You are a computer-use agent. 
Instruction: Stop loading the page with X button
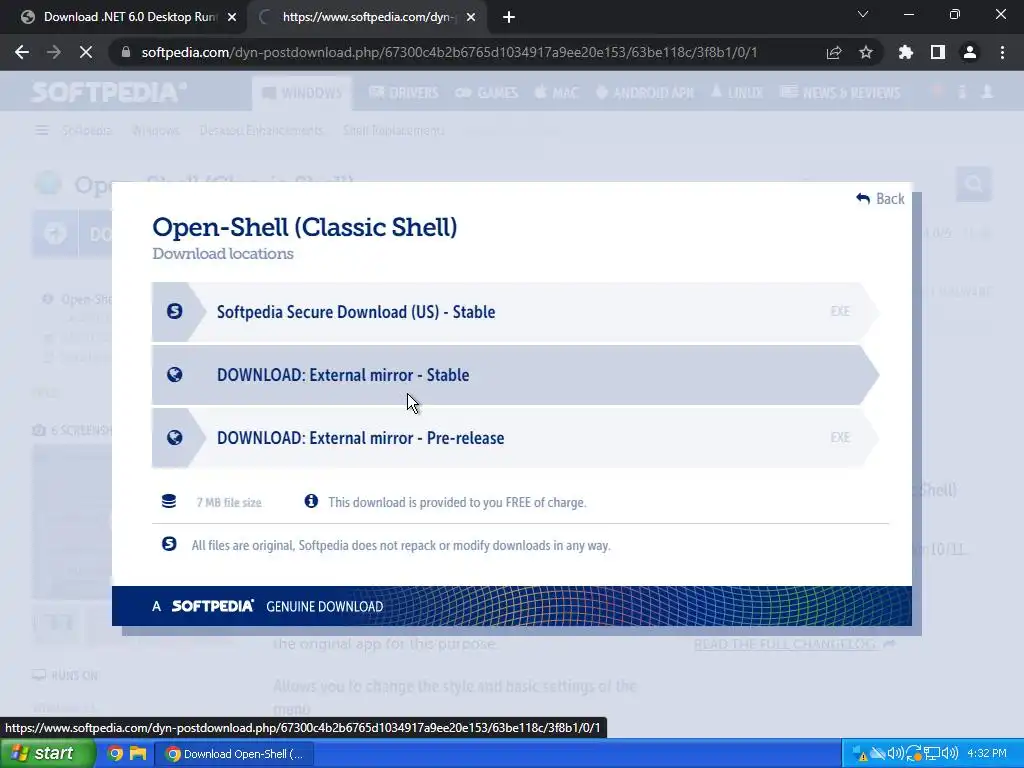tap(86, 52)
